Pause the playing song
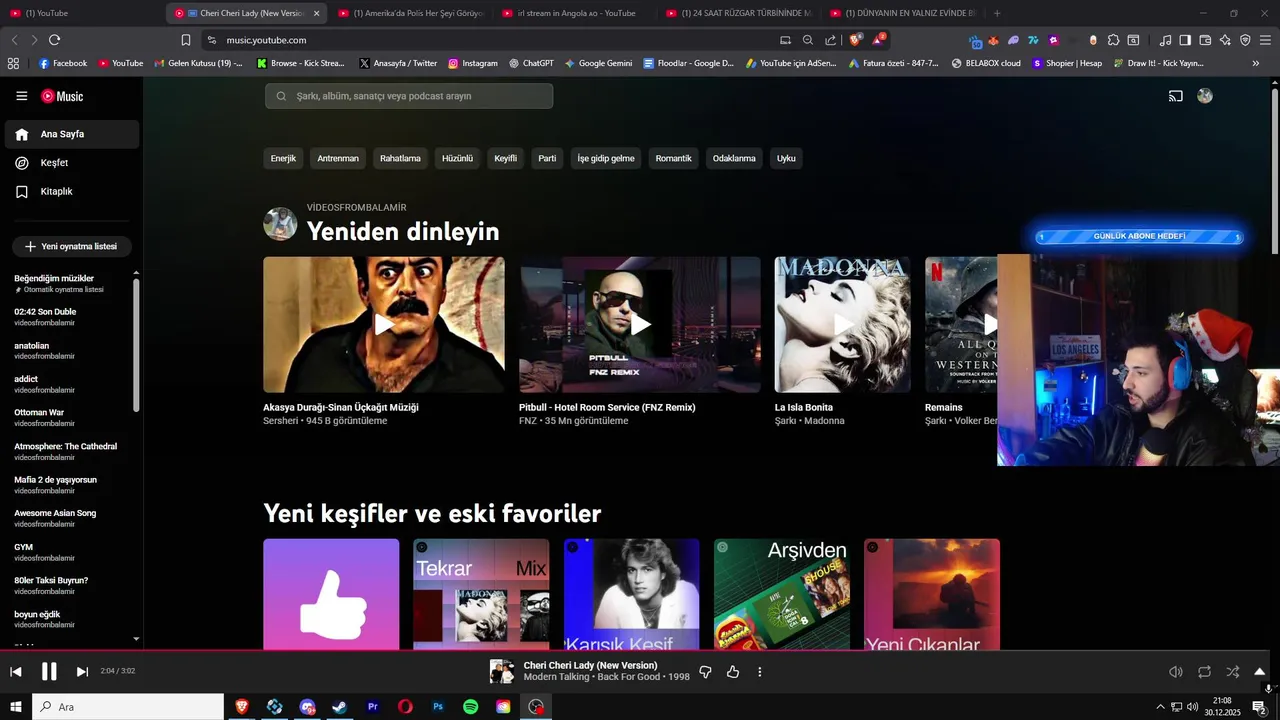1280x720 pixels. [49, 672]
